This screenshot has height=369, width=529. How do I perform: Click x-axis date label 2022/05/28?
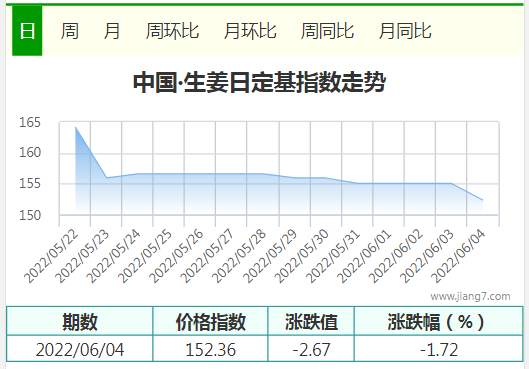(x=239, y=256)
